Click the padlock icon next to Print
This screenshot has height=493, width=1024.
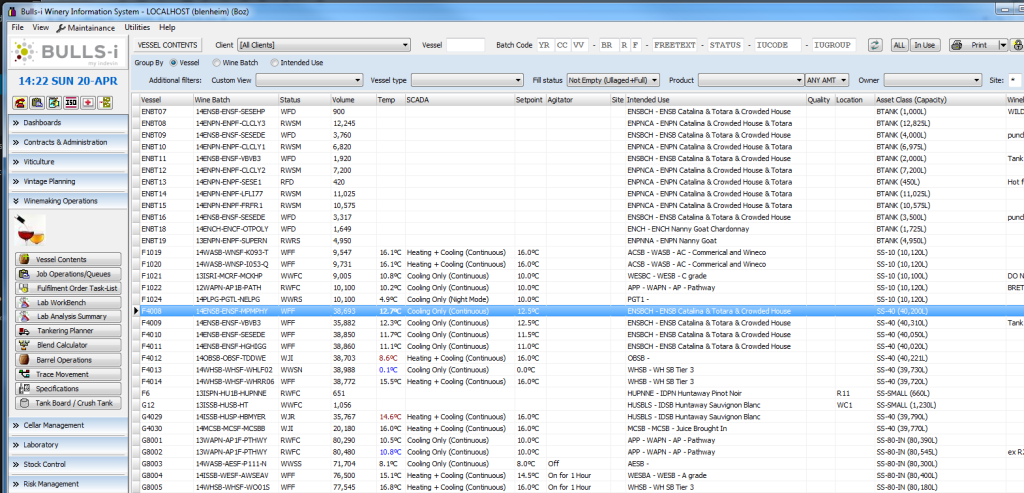pos(1017,45)
